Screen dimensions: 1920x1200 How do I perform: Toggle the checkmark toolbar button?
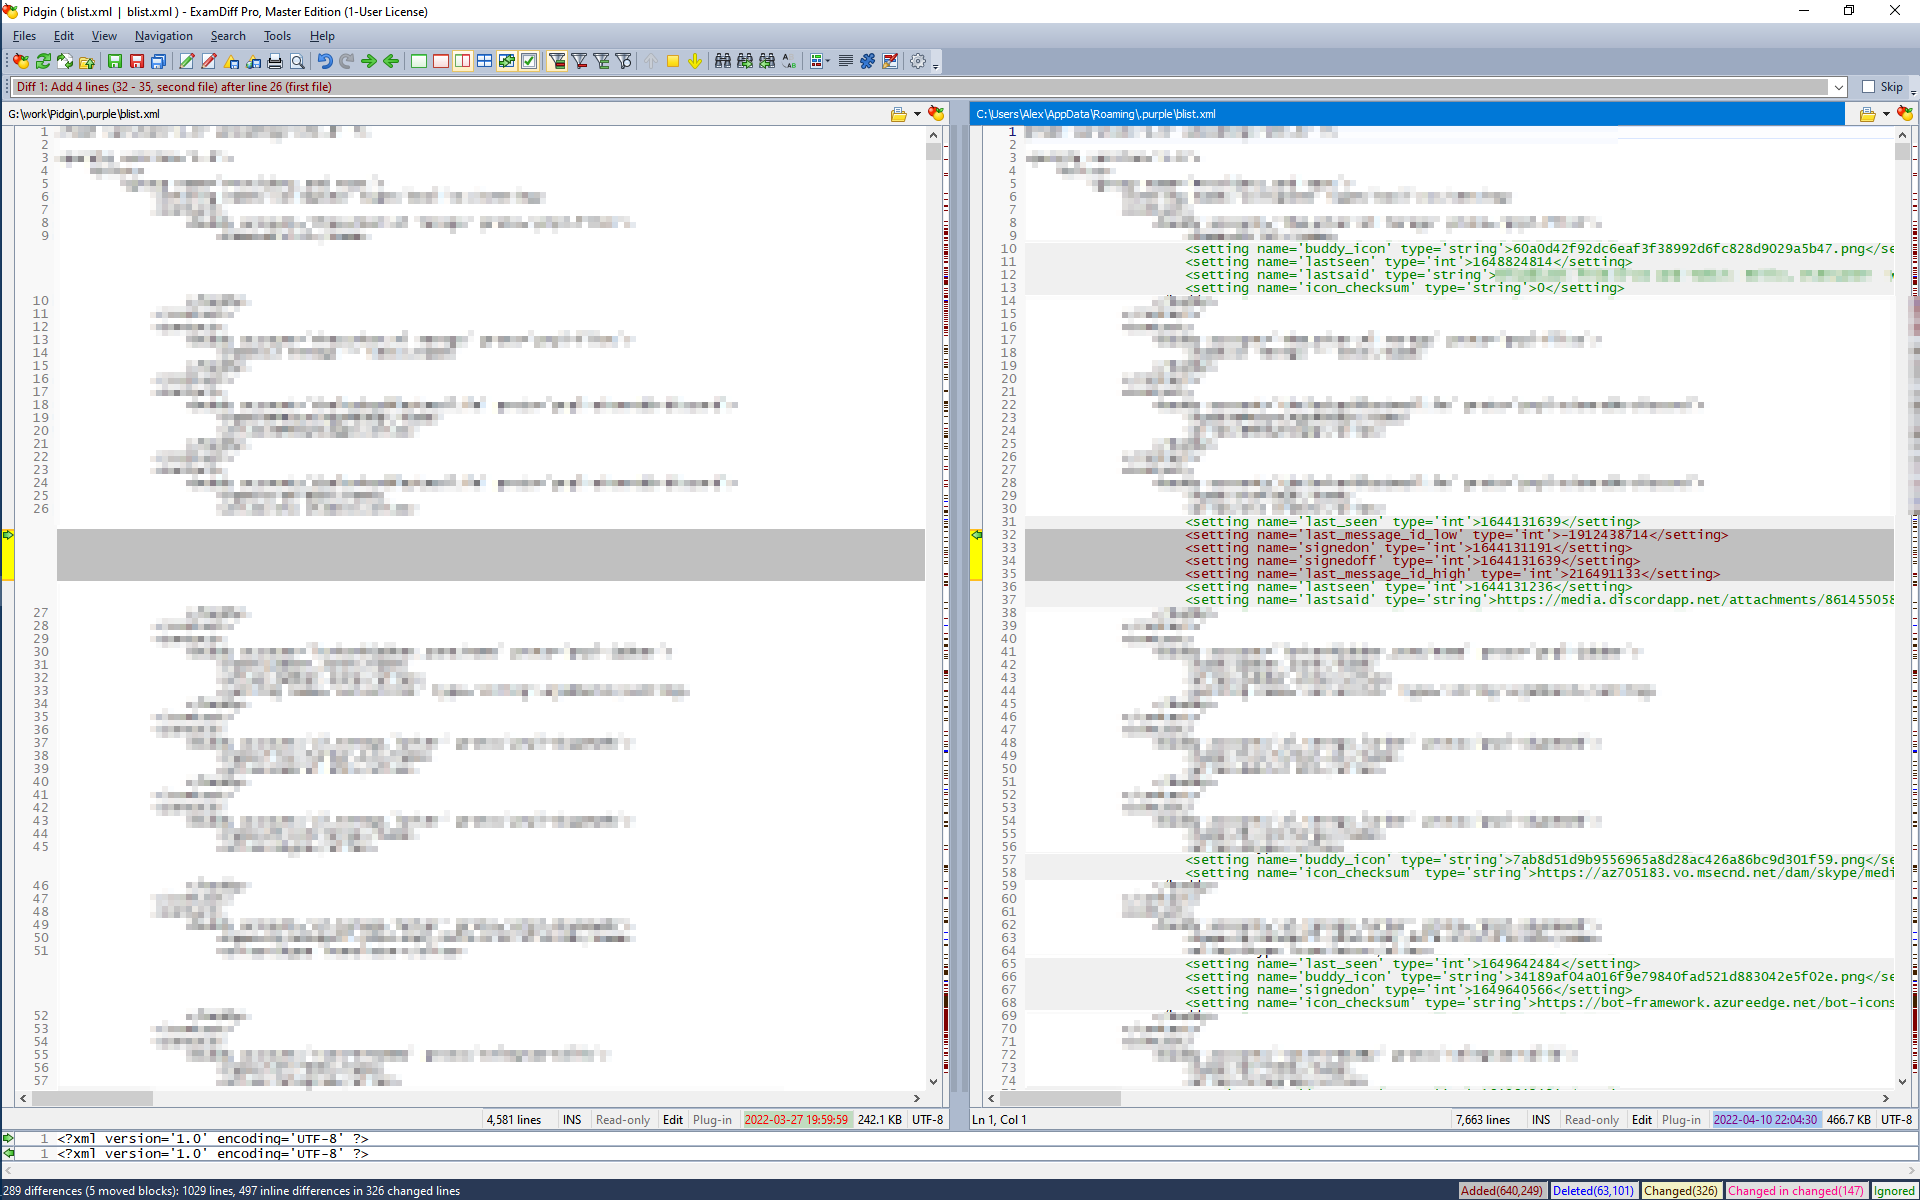click(x=529, y=61)
